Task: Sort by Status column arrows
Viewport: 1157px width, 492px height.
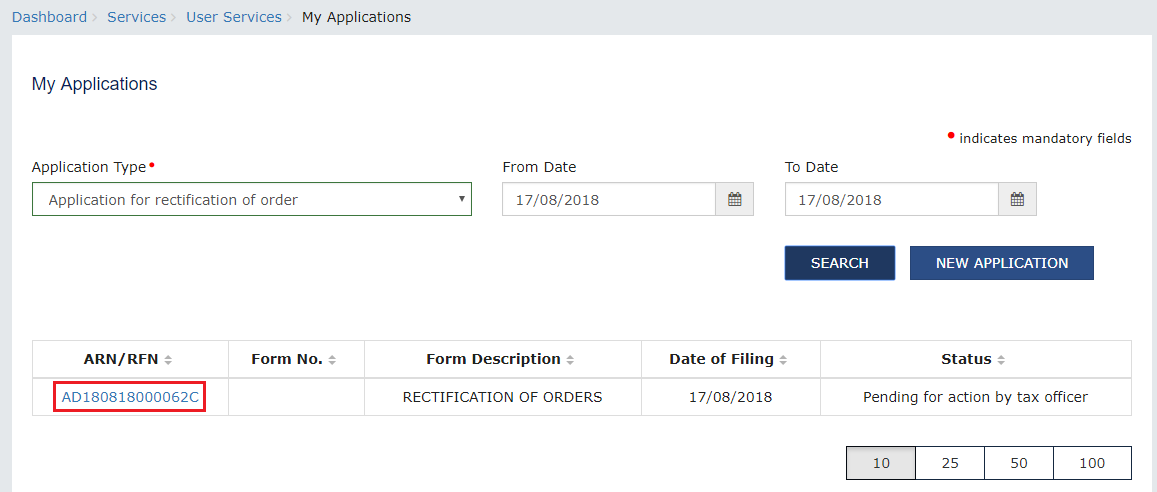Action: coord(1001,360)
